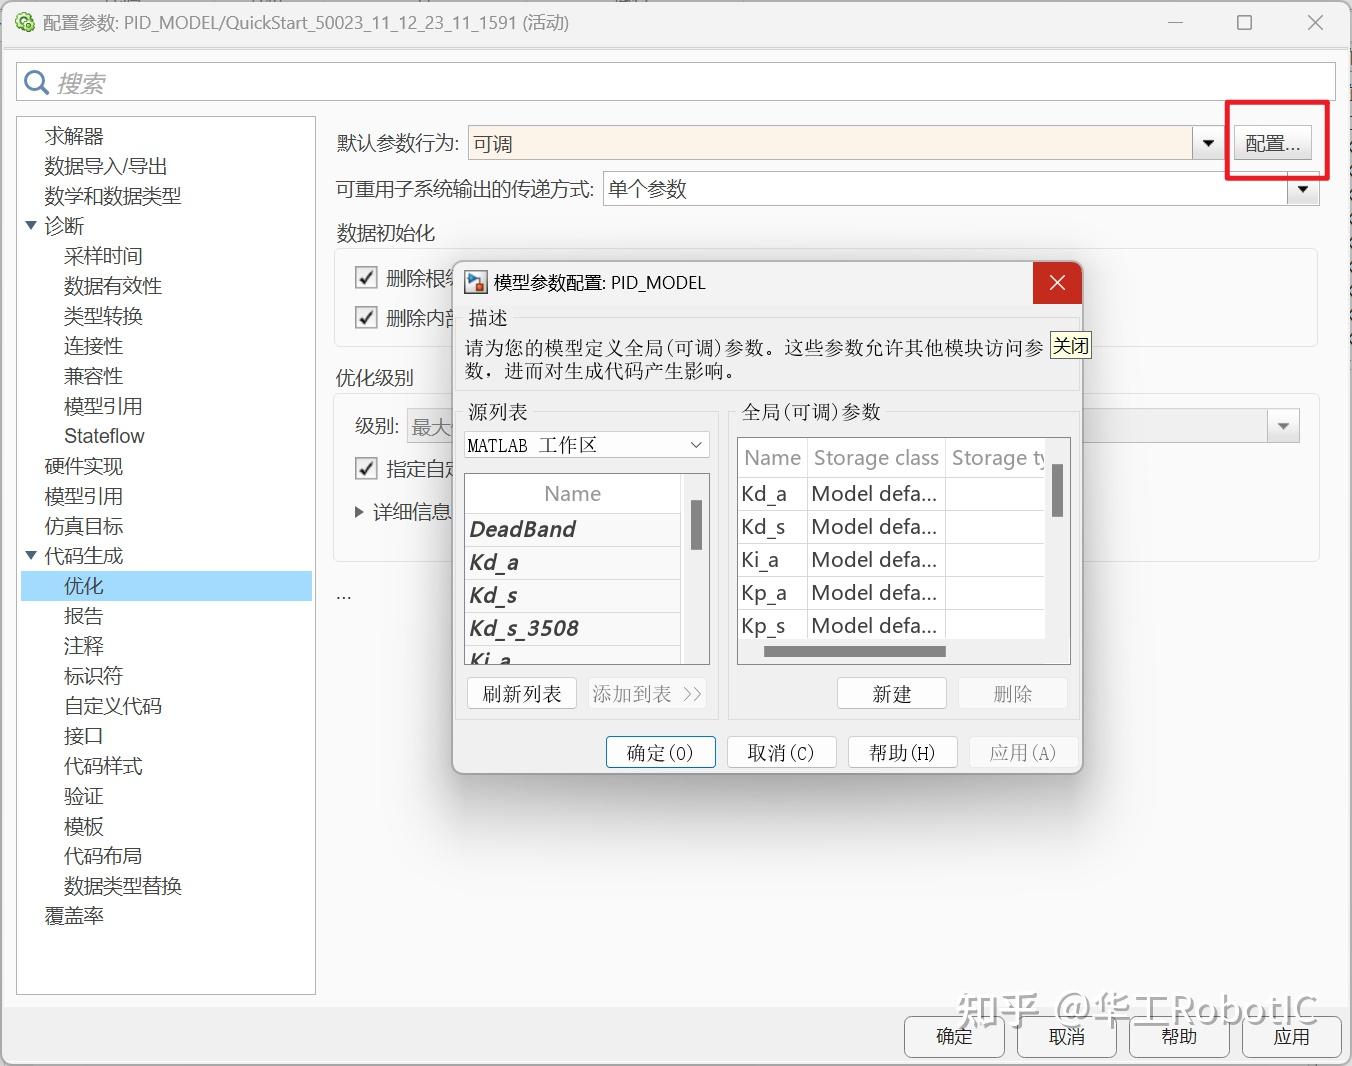This screenshot has height=1066, width=1352.
Task: Click the 模型参数配置 dialog icon
Action: point(477,282)
